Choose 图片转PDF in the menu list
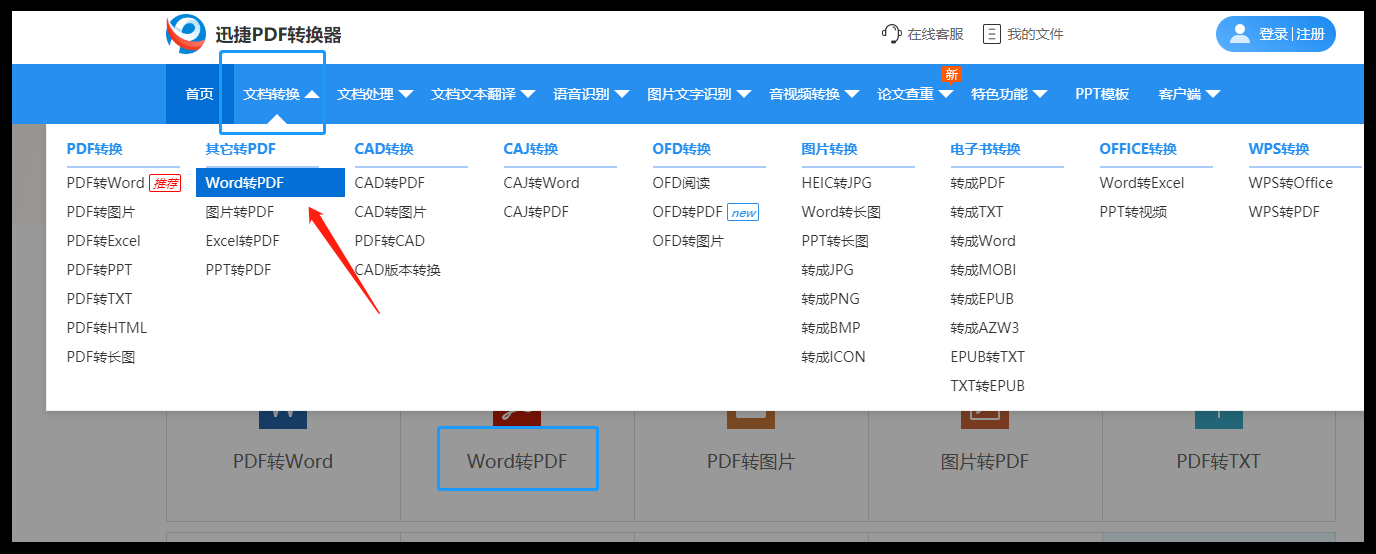This screenshot has height=554, width=1376. tap(240, 212)
